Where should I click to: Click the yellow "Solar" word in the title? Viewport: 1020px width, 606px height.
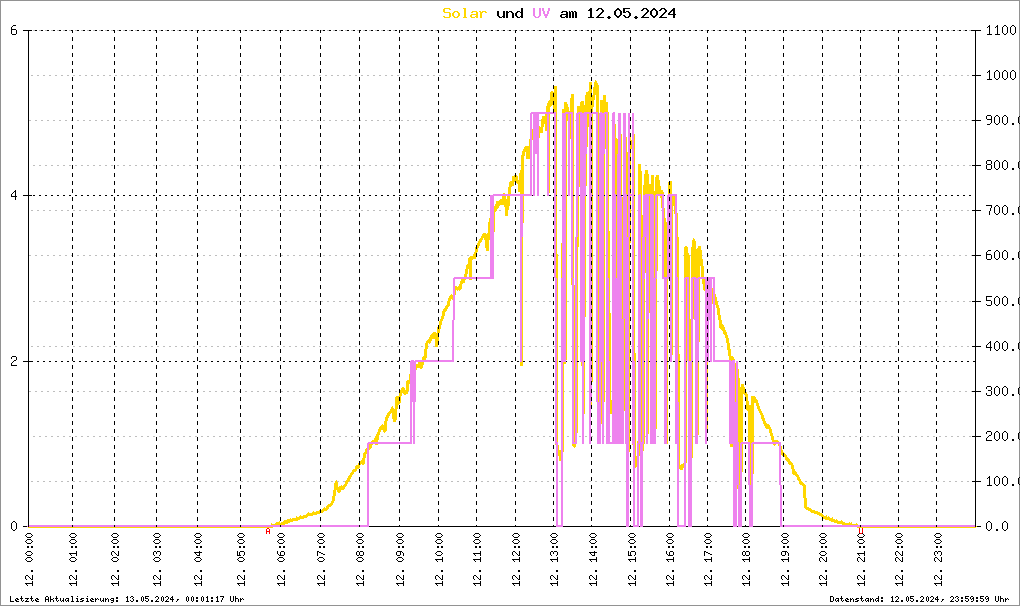(x=464, y=13)
